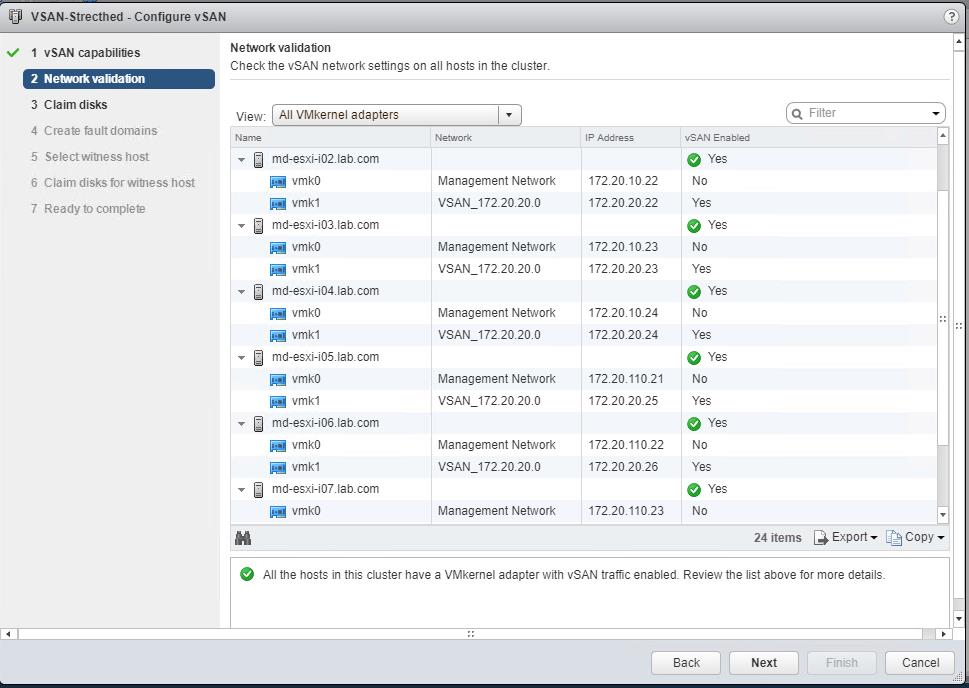Click VSAN_172.20.20.0 network in 172.20.20.26 row
This screenshot has width=969, height=688.
tap(489, 467)
